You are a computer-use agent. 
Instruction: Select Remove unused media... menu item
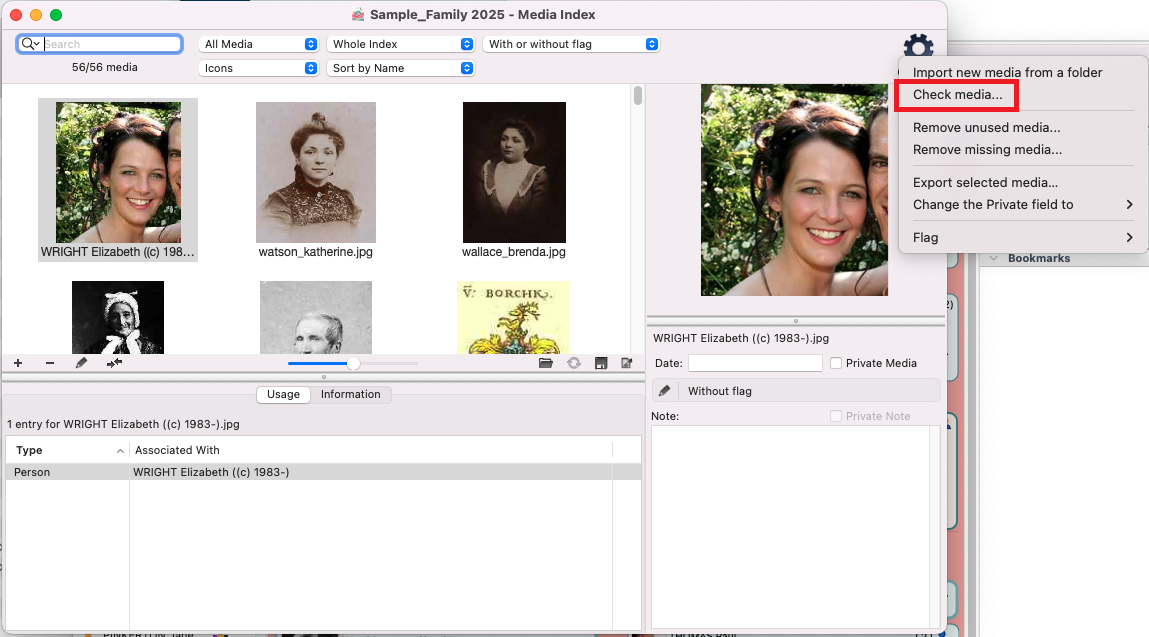click(x=986, y=127)
